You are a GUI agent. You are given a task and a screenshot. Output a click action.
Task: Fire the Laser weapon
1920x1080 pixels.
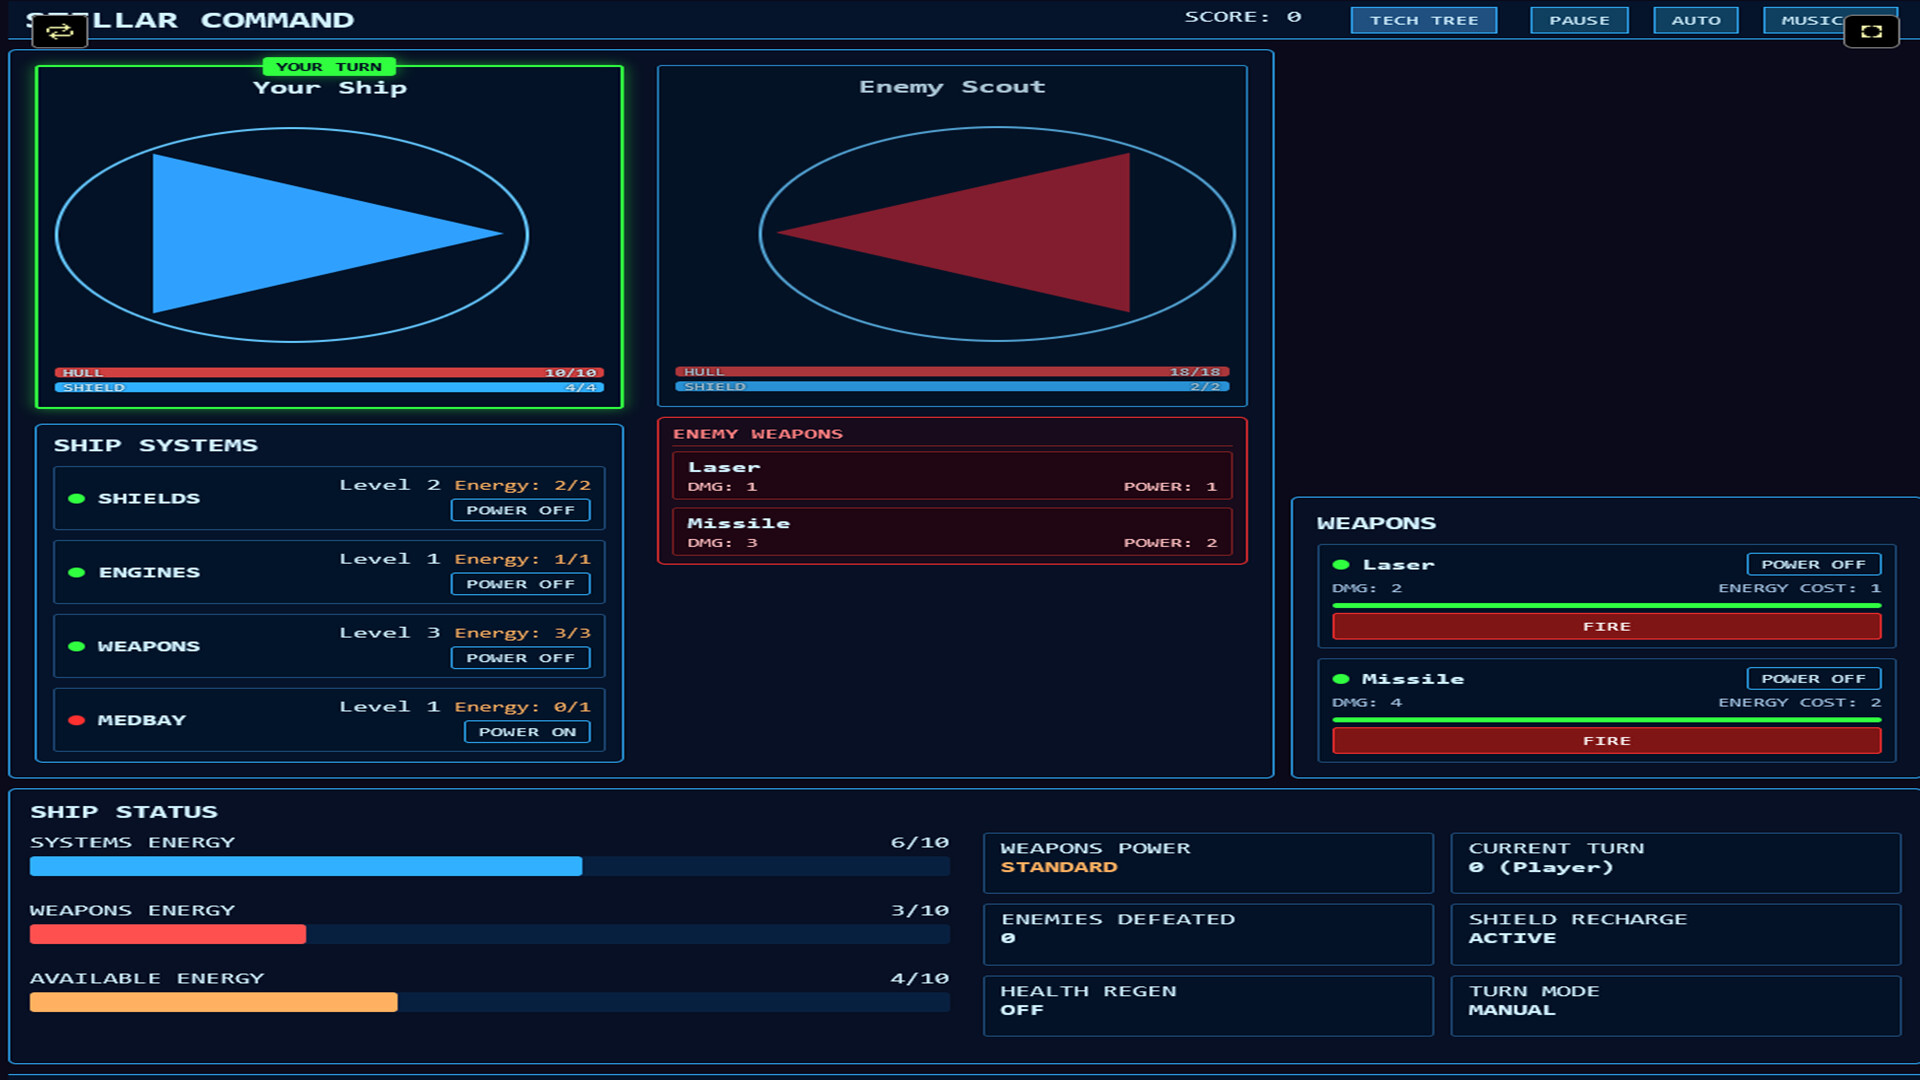[1605, 626]
